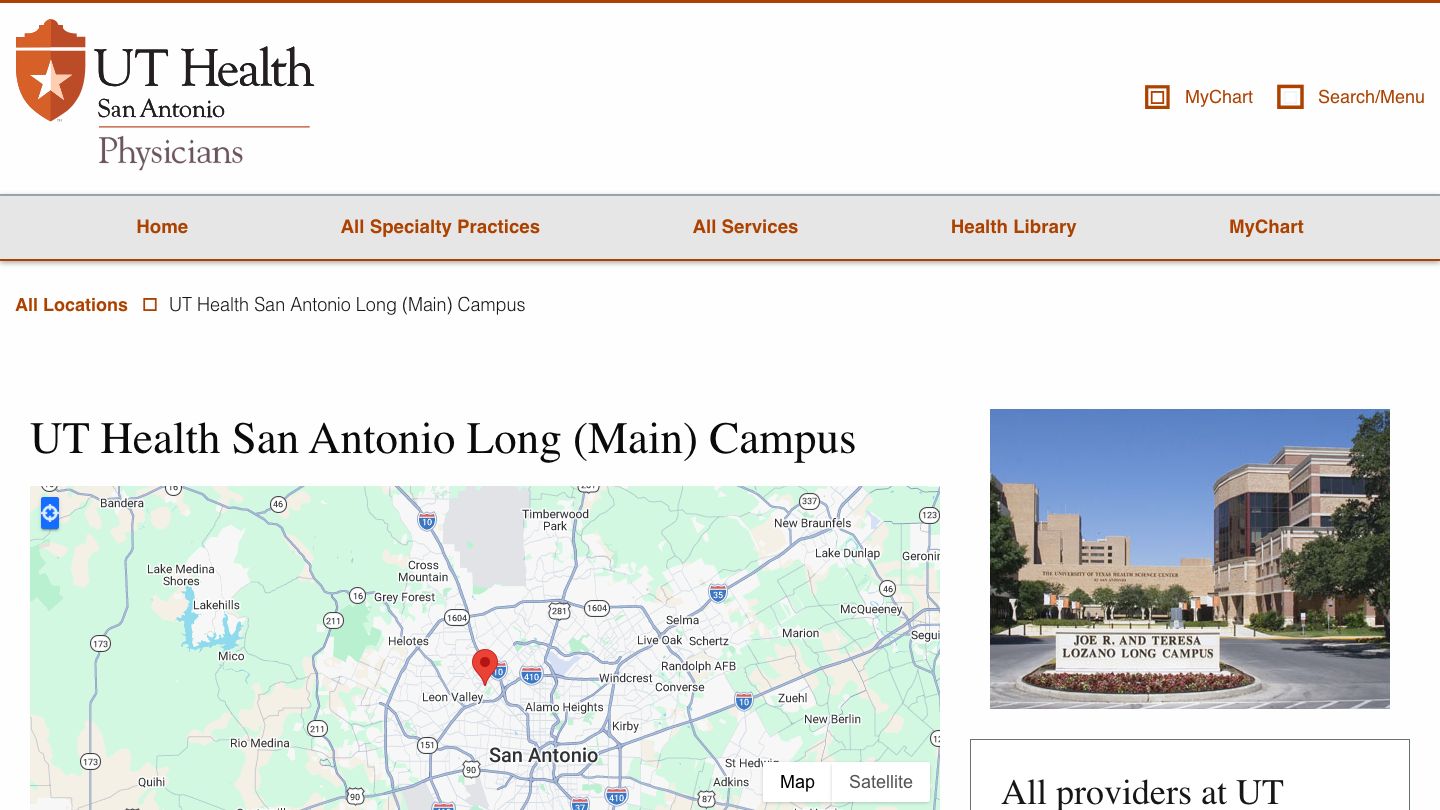Switch the map to Satellite view

point(880,781)
